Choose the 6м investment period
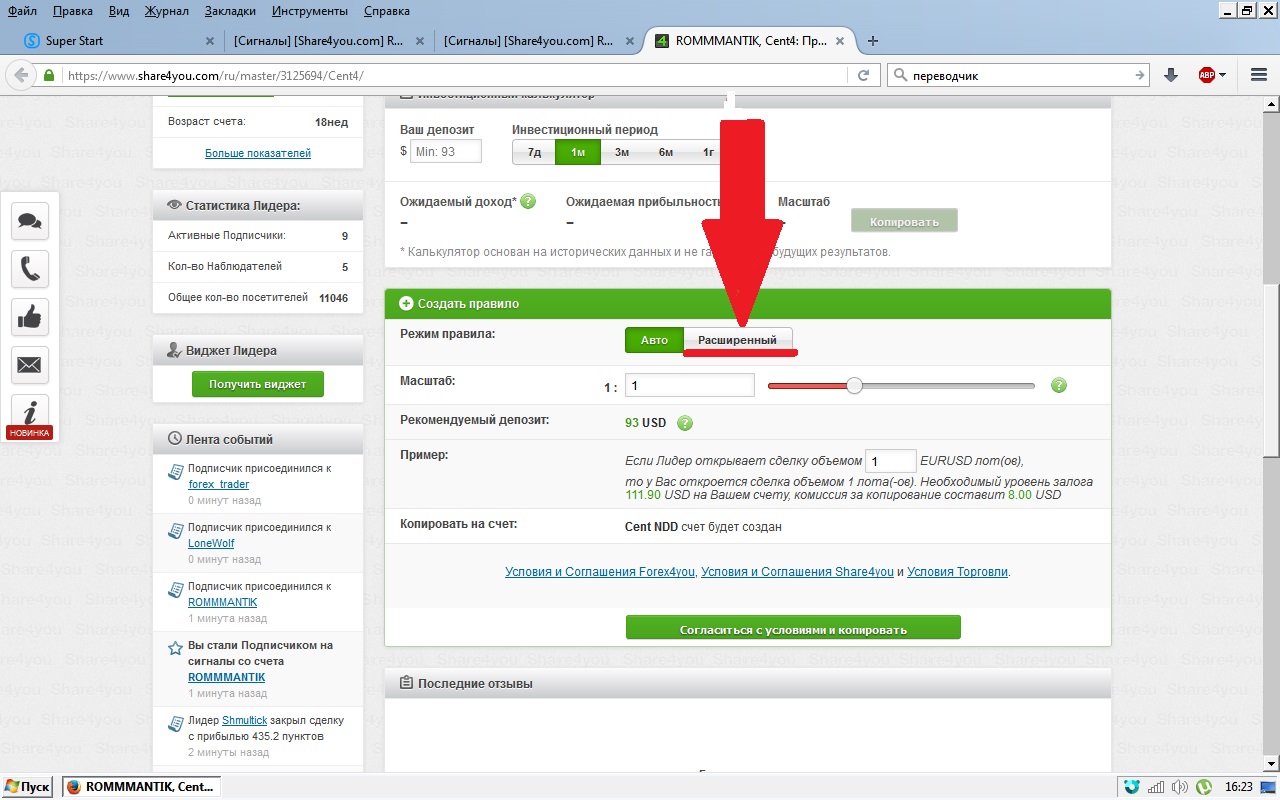1280x800 pixels. pos(666,152)
